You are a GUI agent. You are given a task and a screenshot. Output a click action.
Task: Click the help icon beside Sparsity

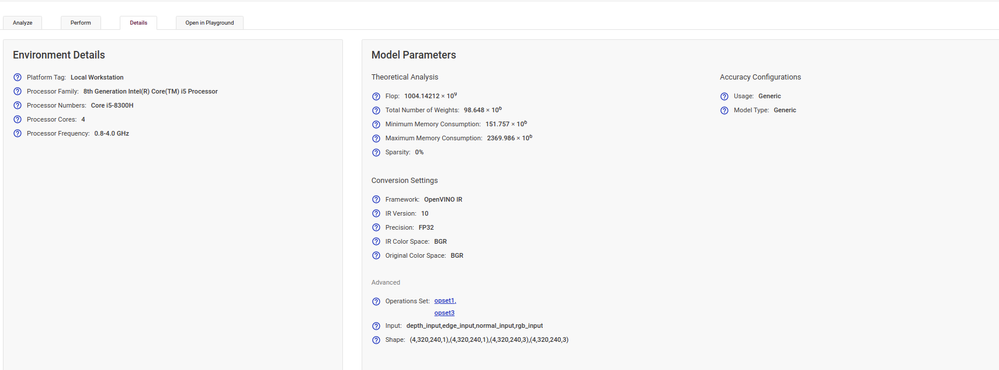pyautogui.click(x=376, y=152)
